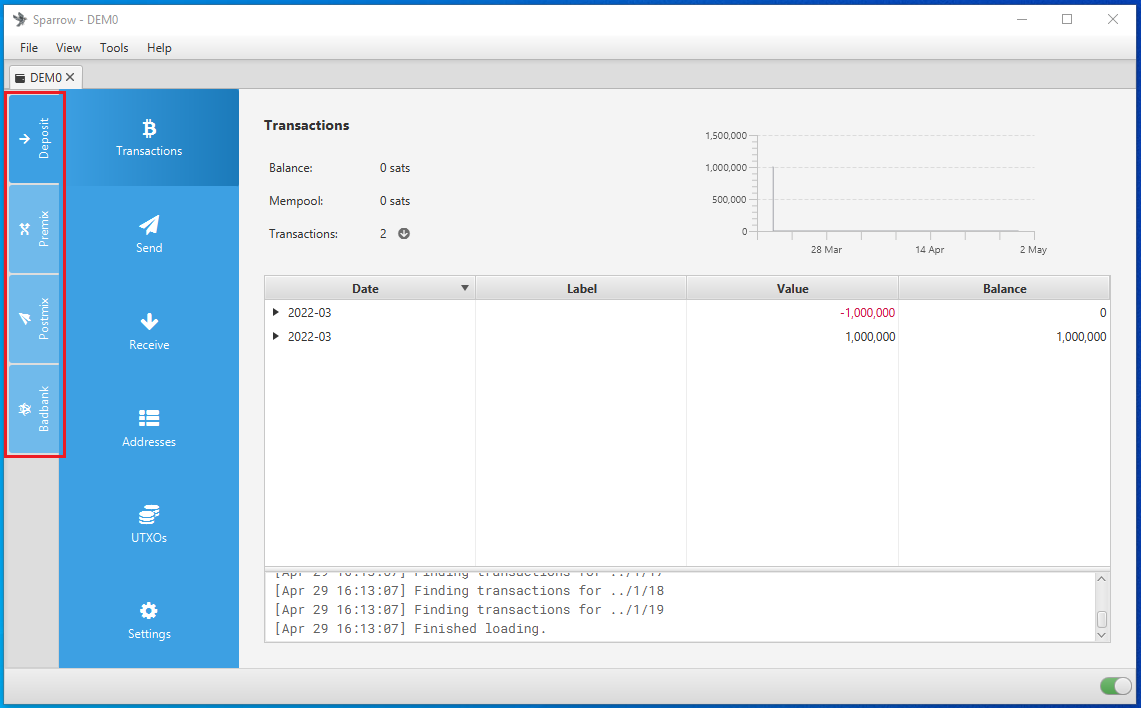
Task: Open the Settings gear panel
Action: [149, 620]
